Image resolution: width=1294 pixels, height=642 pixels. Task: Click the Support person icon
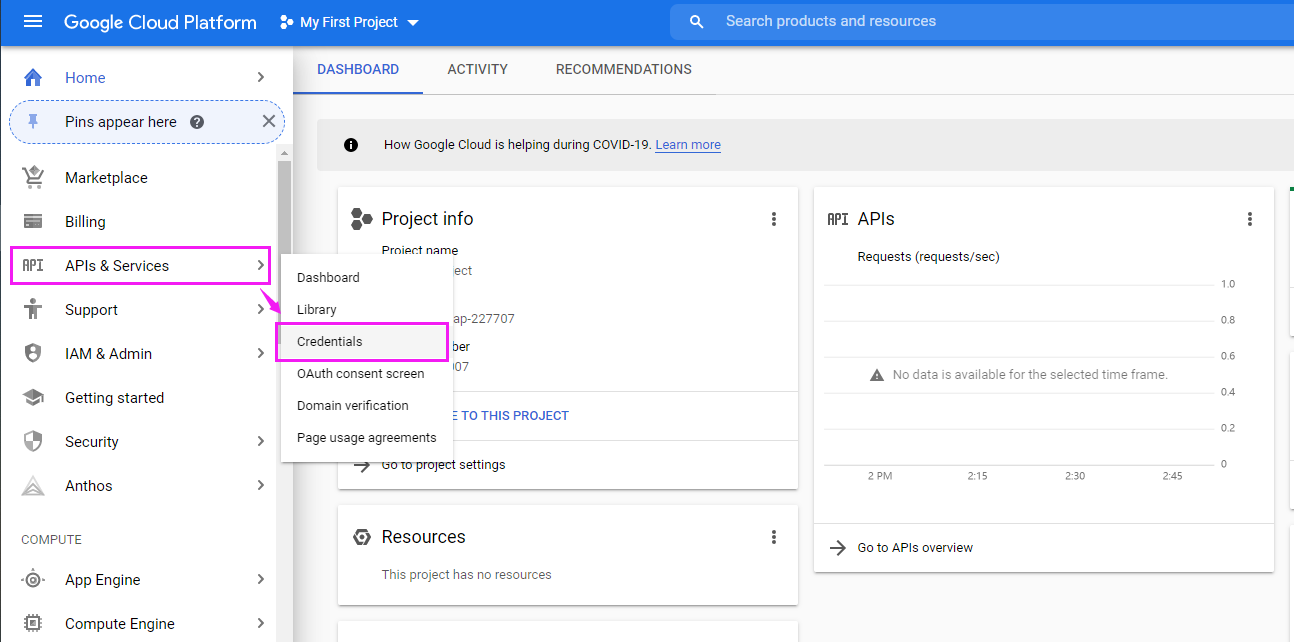(33, 310)
